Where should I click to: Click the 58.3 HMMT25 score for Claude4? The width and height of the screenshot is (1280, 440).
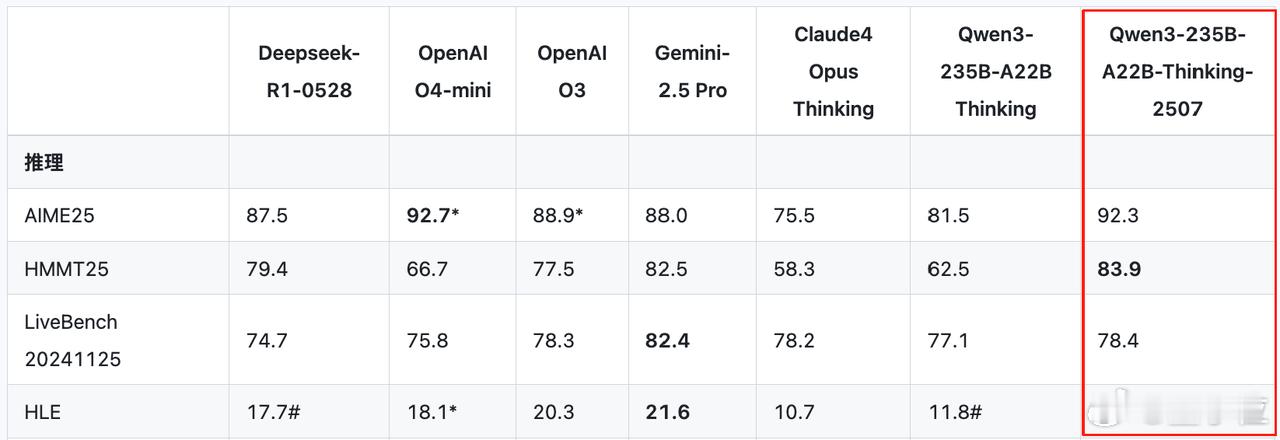click(x=793, y=268)
